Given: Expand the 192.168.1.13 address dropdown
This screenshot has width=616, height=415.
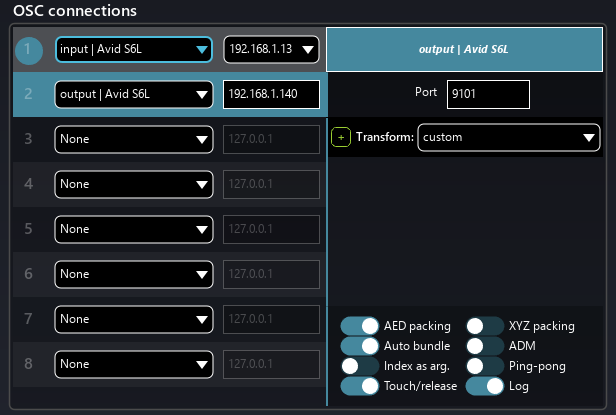Looking at the screenshot, I should pos(270,50).
